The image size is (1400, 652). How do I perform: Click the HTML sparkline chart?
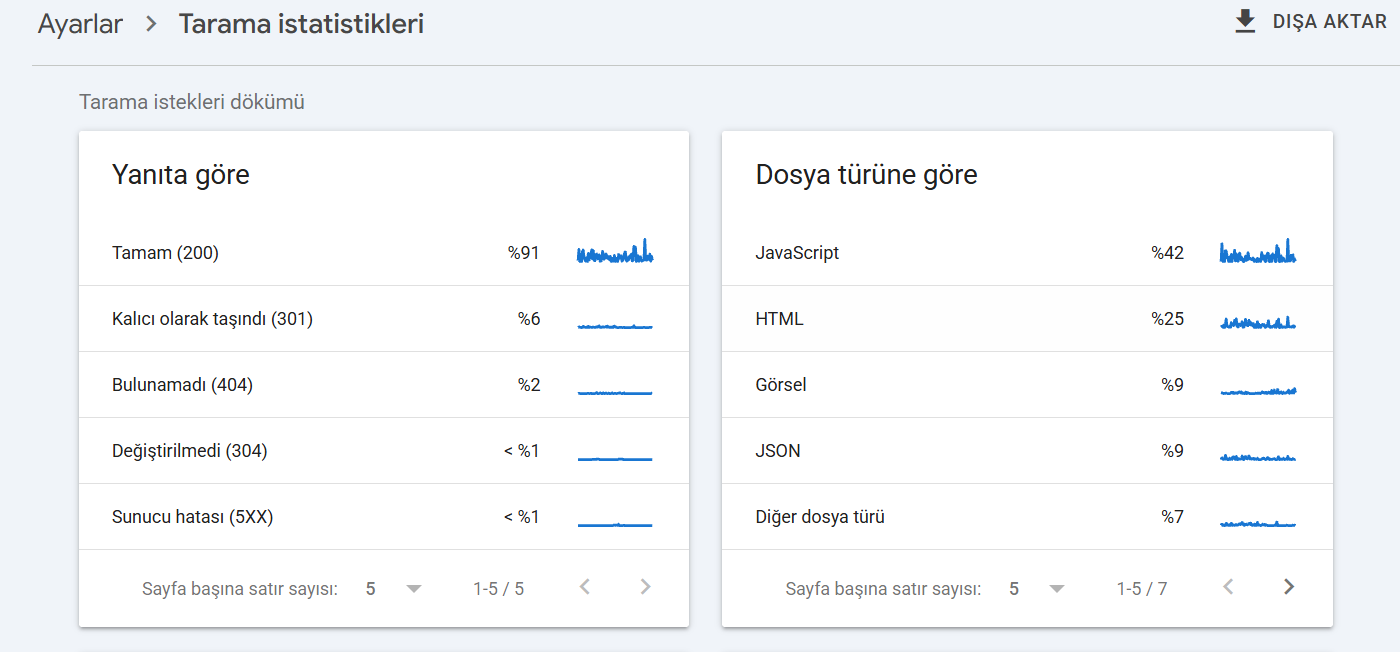pos(1258,322)
